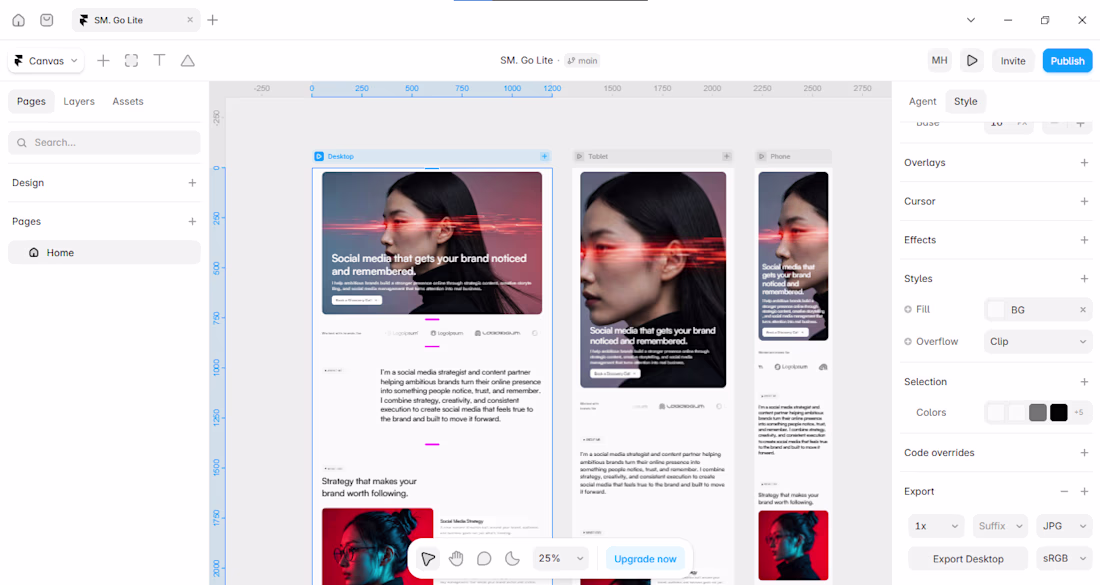Select the Text tool
The width and height of the screenshot is (1100, 585).
pos(159,61)
